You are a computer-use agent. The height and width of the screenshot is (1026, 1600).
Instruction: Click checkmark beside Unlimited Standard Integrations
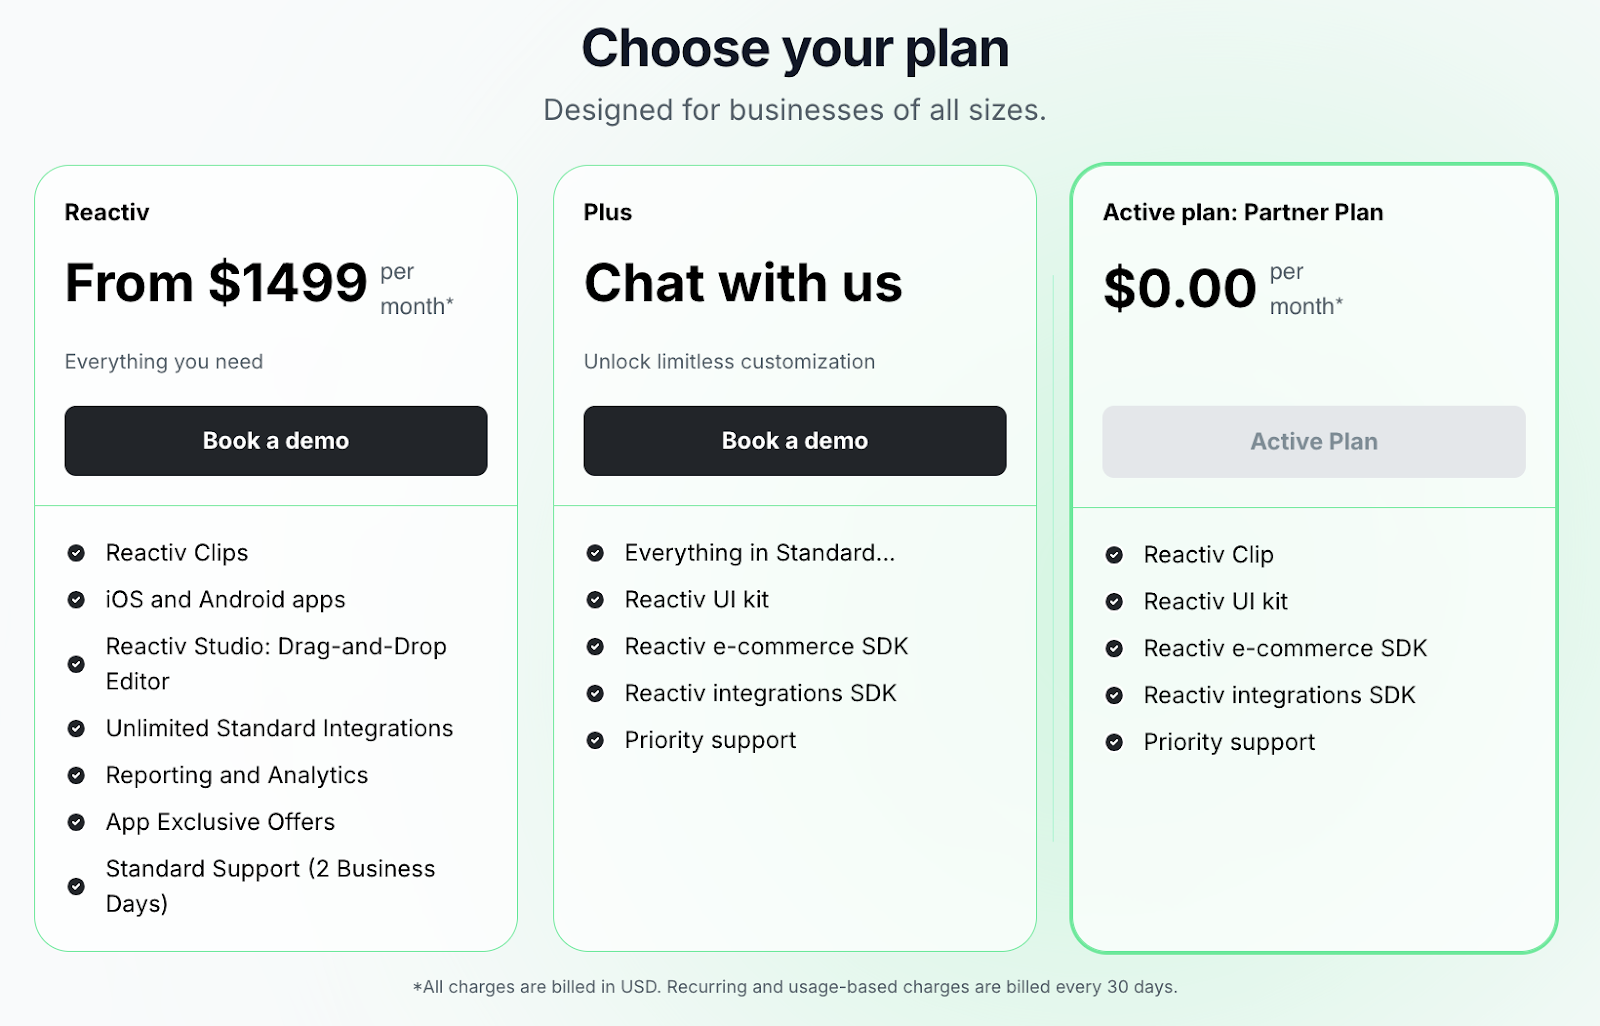pos(76,729)
